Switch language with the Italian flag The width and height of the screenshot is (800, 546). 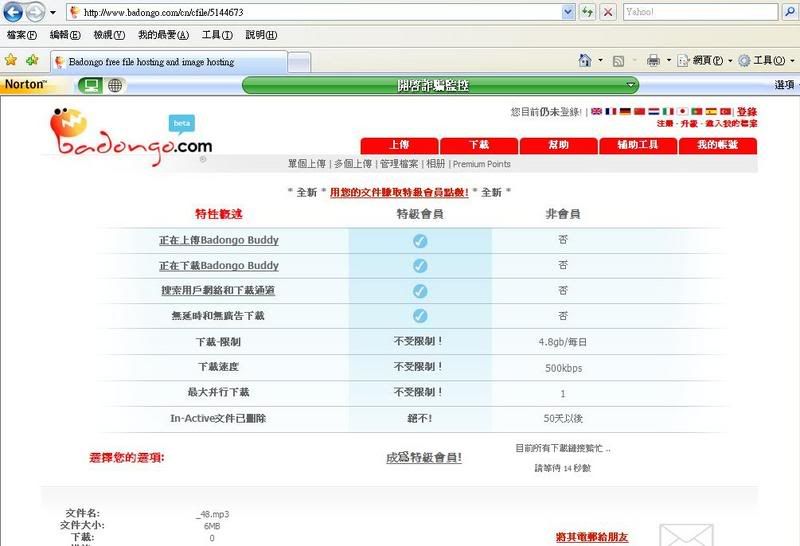668,111
